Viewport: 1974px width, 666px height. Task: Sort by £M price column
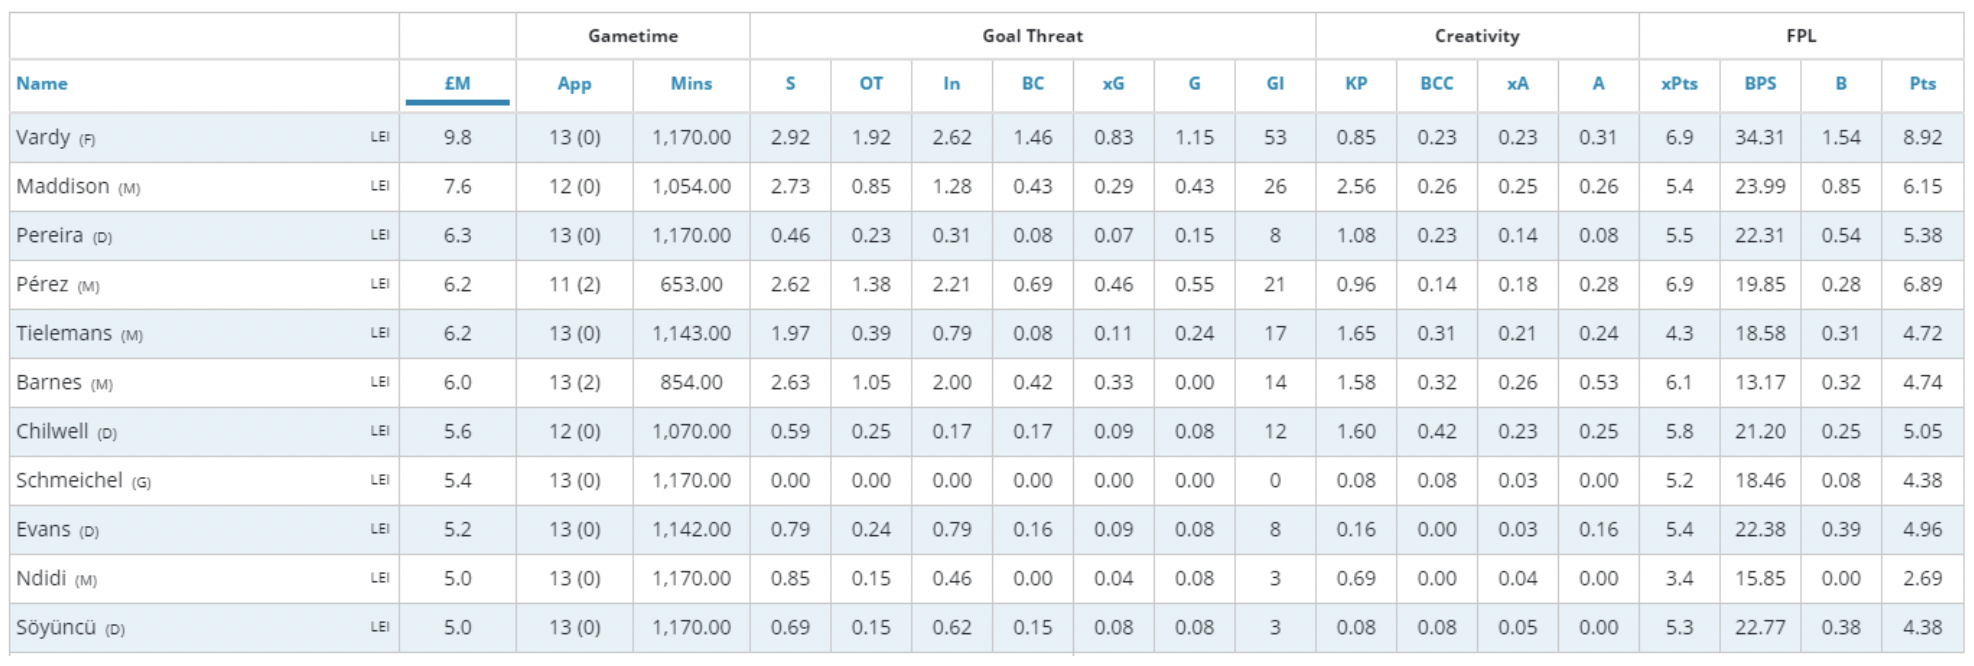[457, 84]
